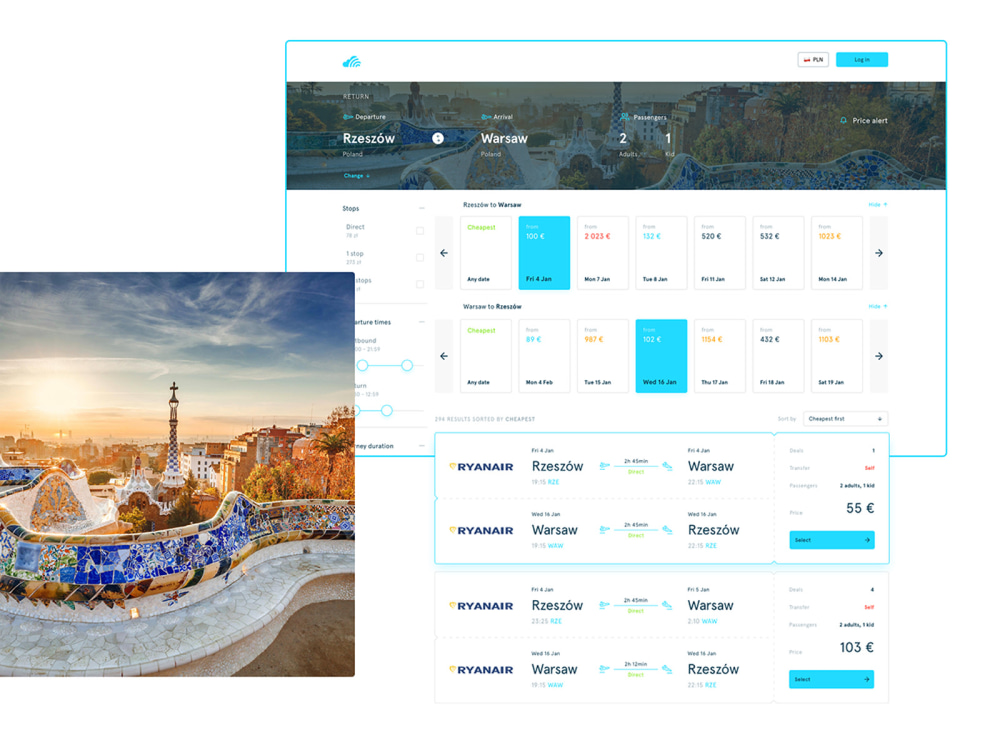This screenshot has height=750, width=1000.
Task: Select return Sat 19 Jan 1103 € card
Action: [837, 356]
